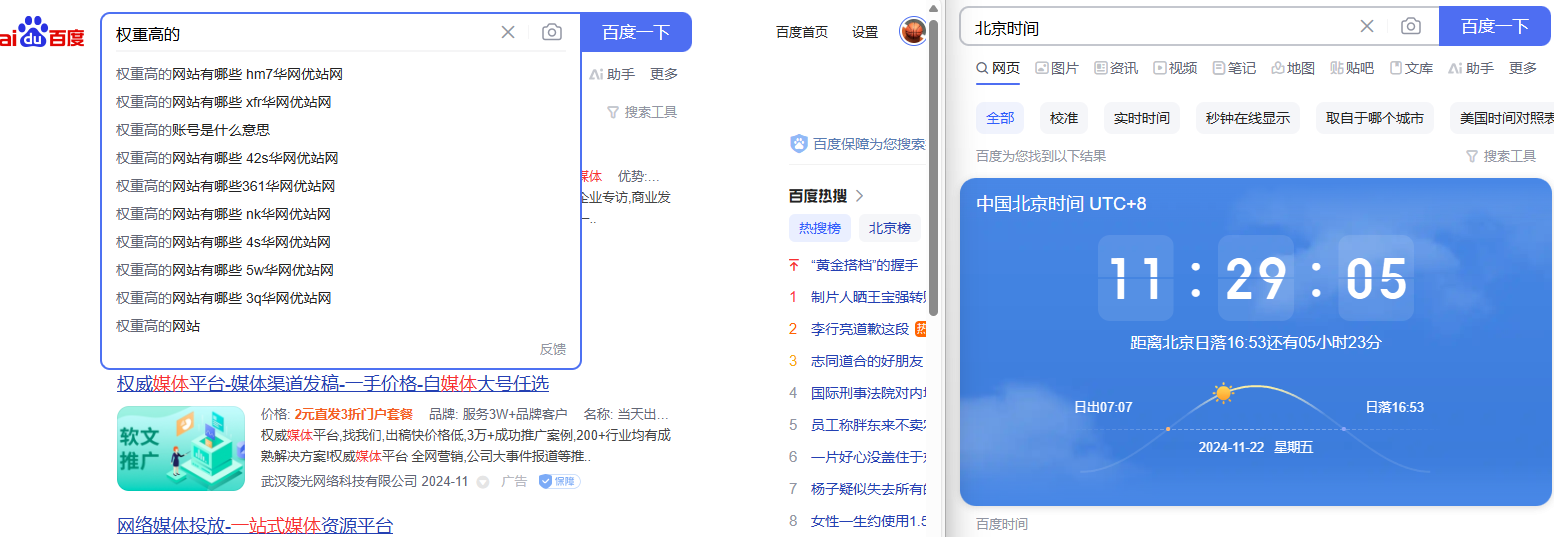Open hot search 女性一生约使用1.5
The width and height of the screenshot is (1554, 537).
pos(869,521)
